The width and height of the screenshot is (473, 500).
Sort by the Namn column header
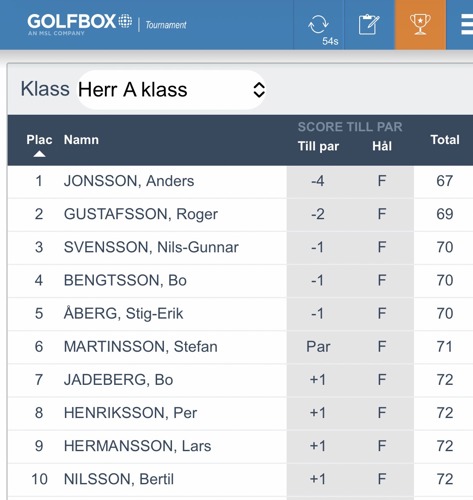click(81, 140)
